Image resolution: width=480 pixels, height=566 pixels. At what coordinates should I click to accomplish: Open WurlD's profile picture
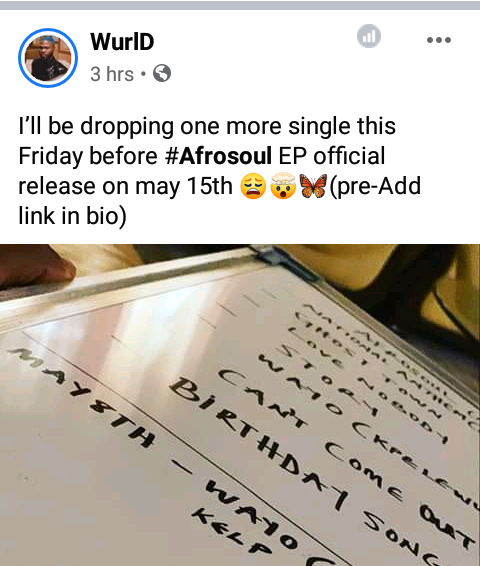(48, 58)
